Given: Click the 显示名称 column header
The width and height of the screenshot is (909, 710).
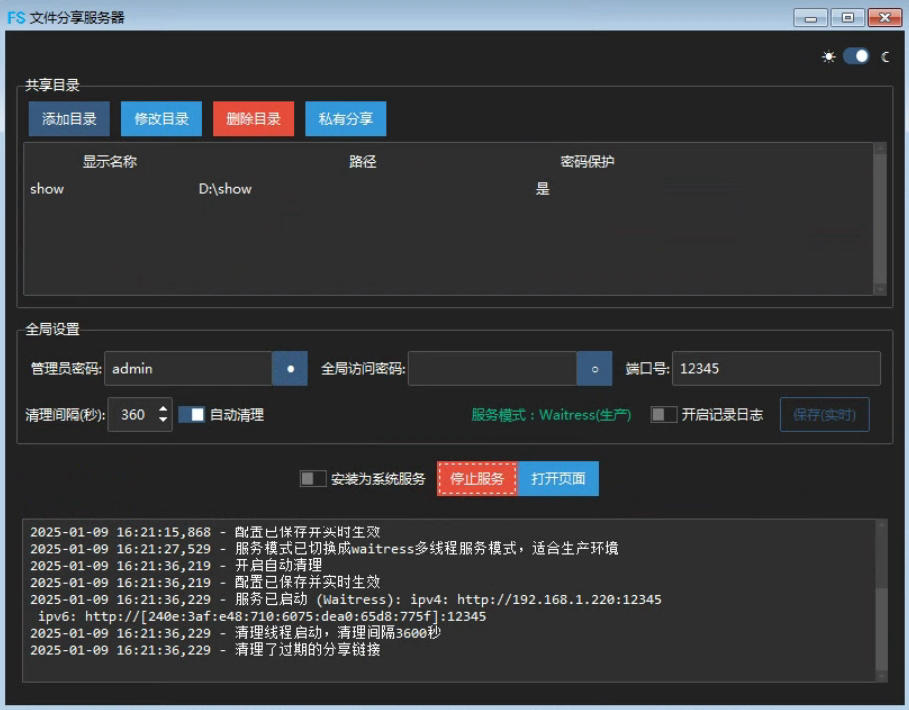Looking at the screenshot, I should (x=110, y=162).
